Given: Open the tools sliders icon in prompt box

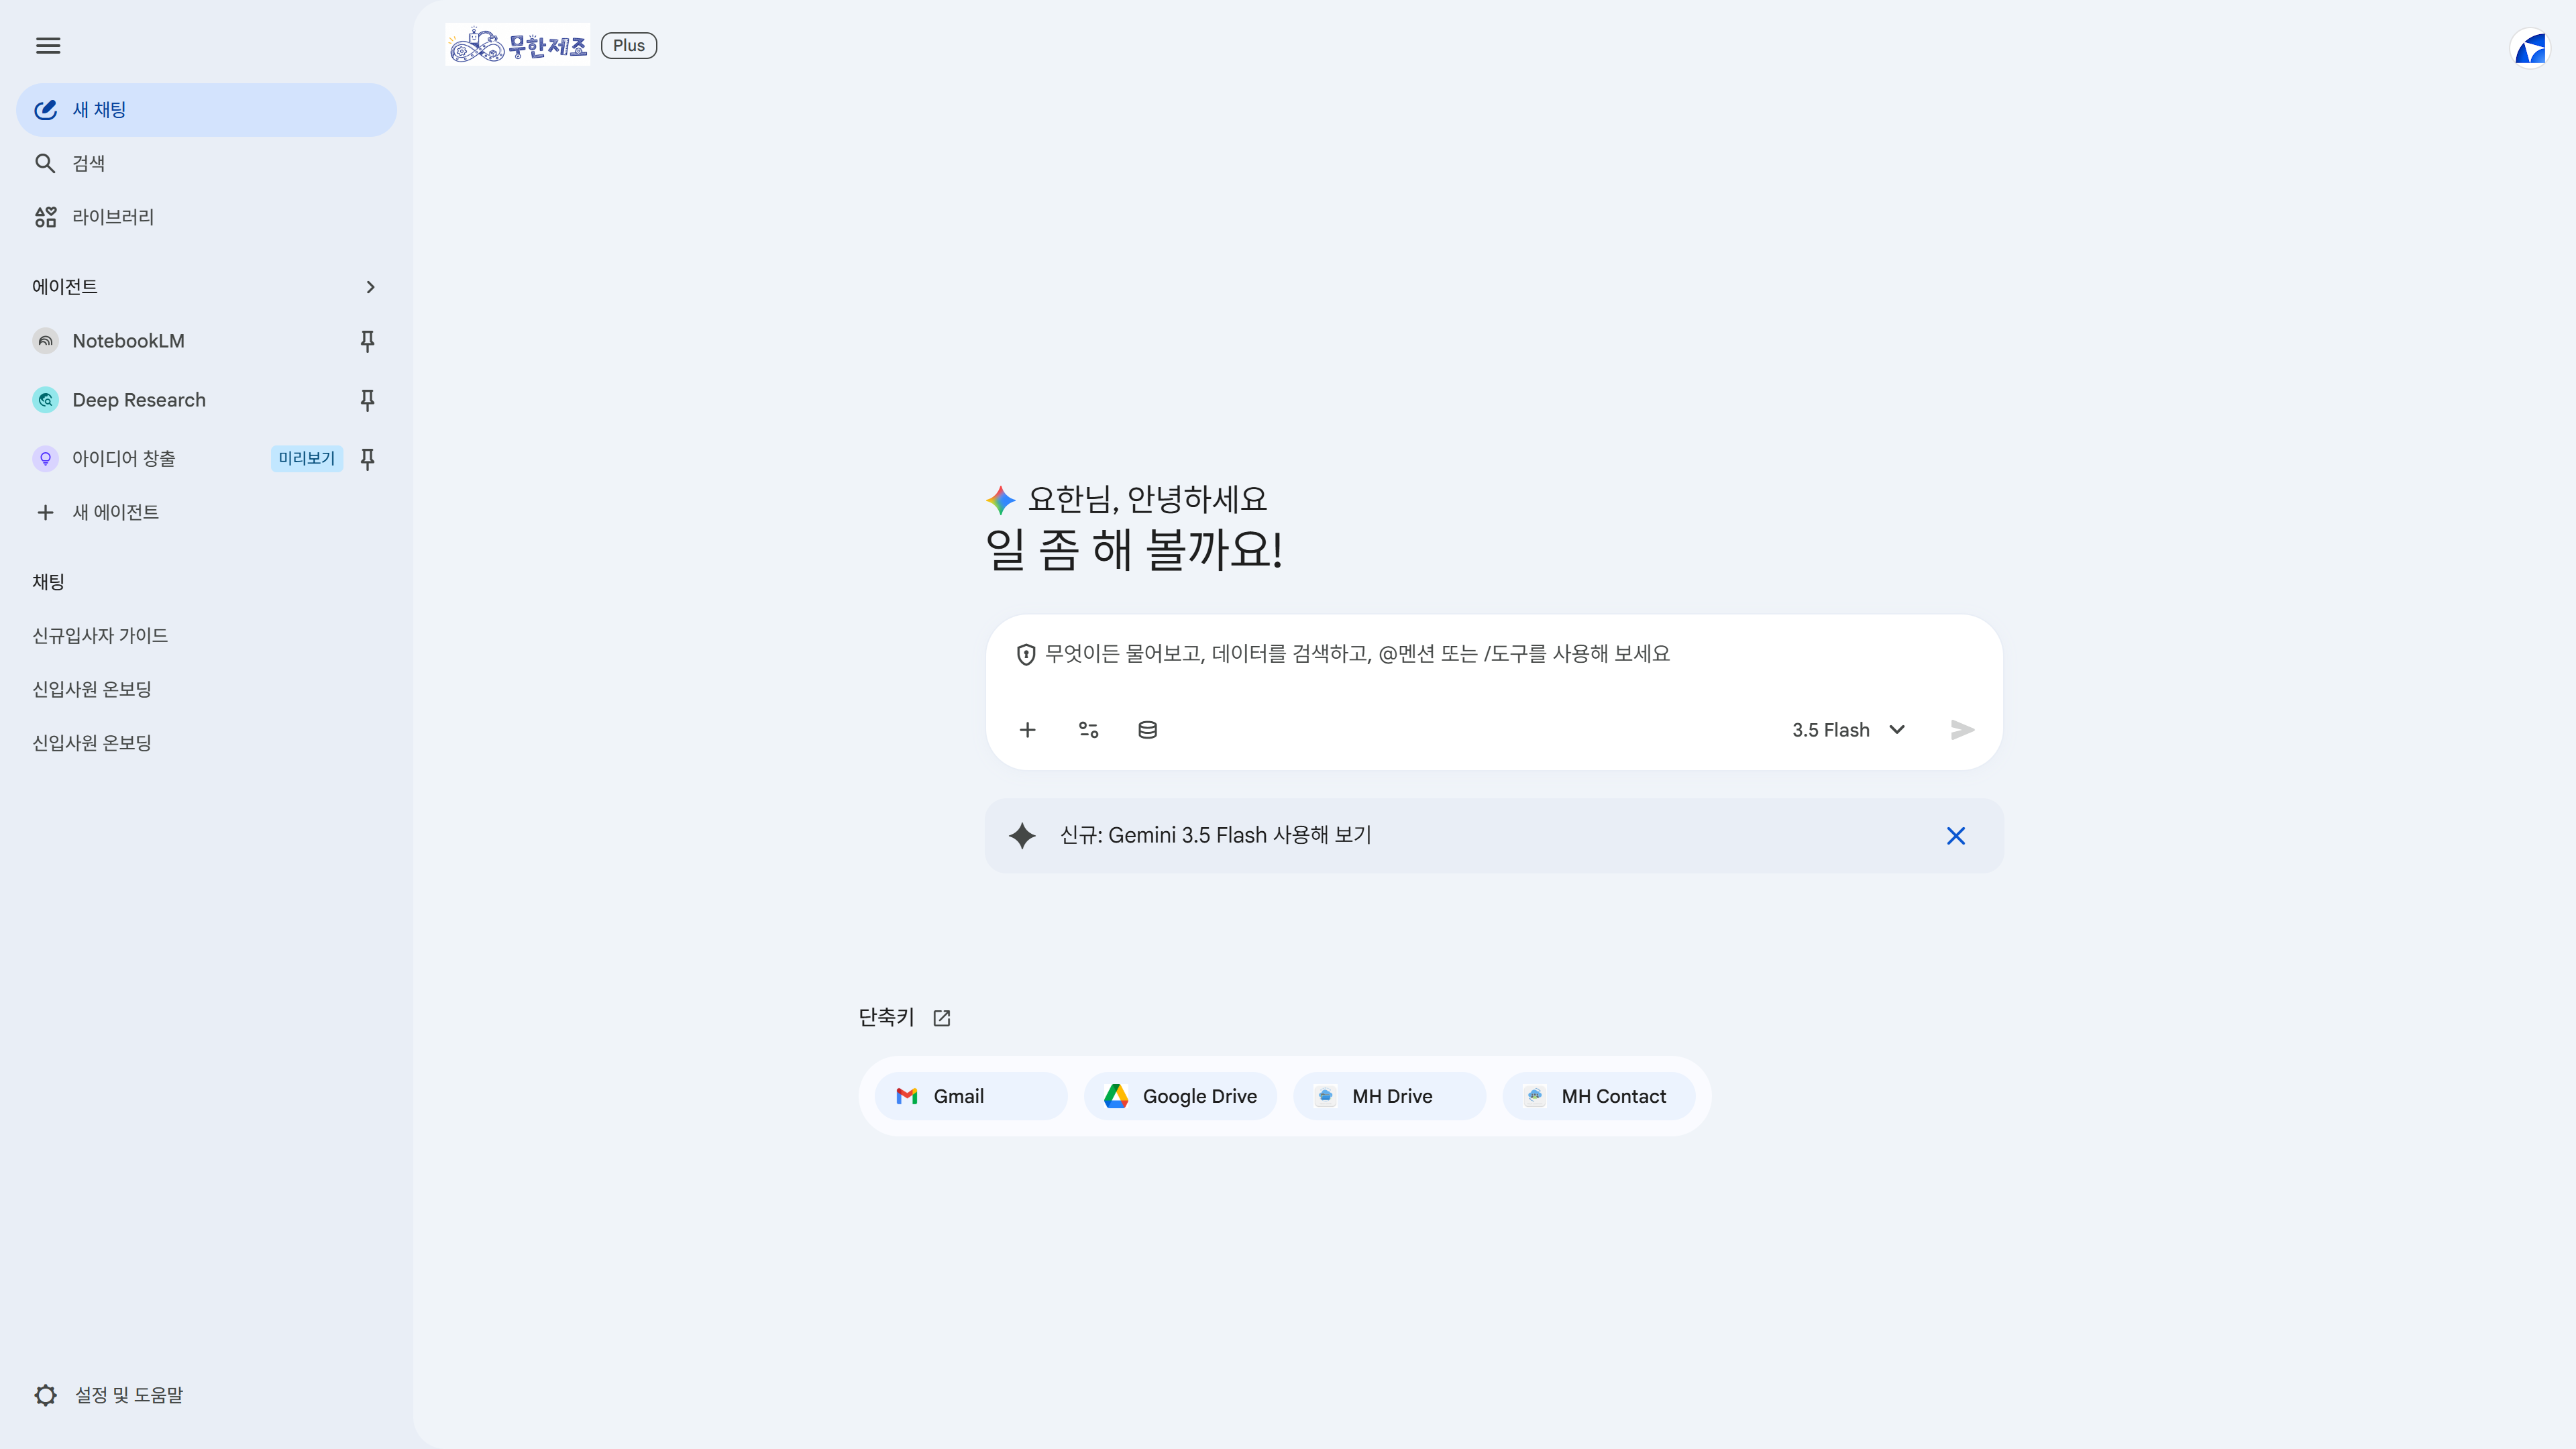Looking at the screenshot, I should (x=1088, y=730).
